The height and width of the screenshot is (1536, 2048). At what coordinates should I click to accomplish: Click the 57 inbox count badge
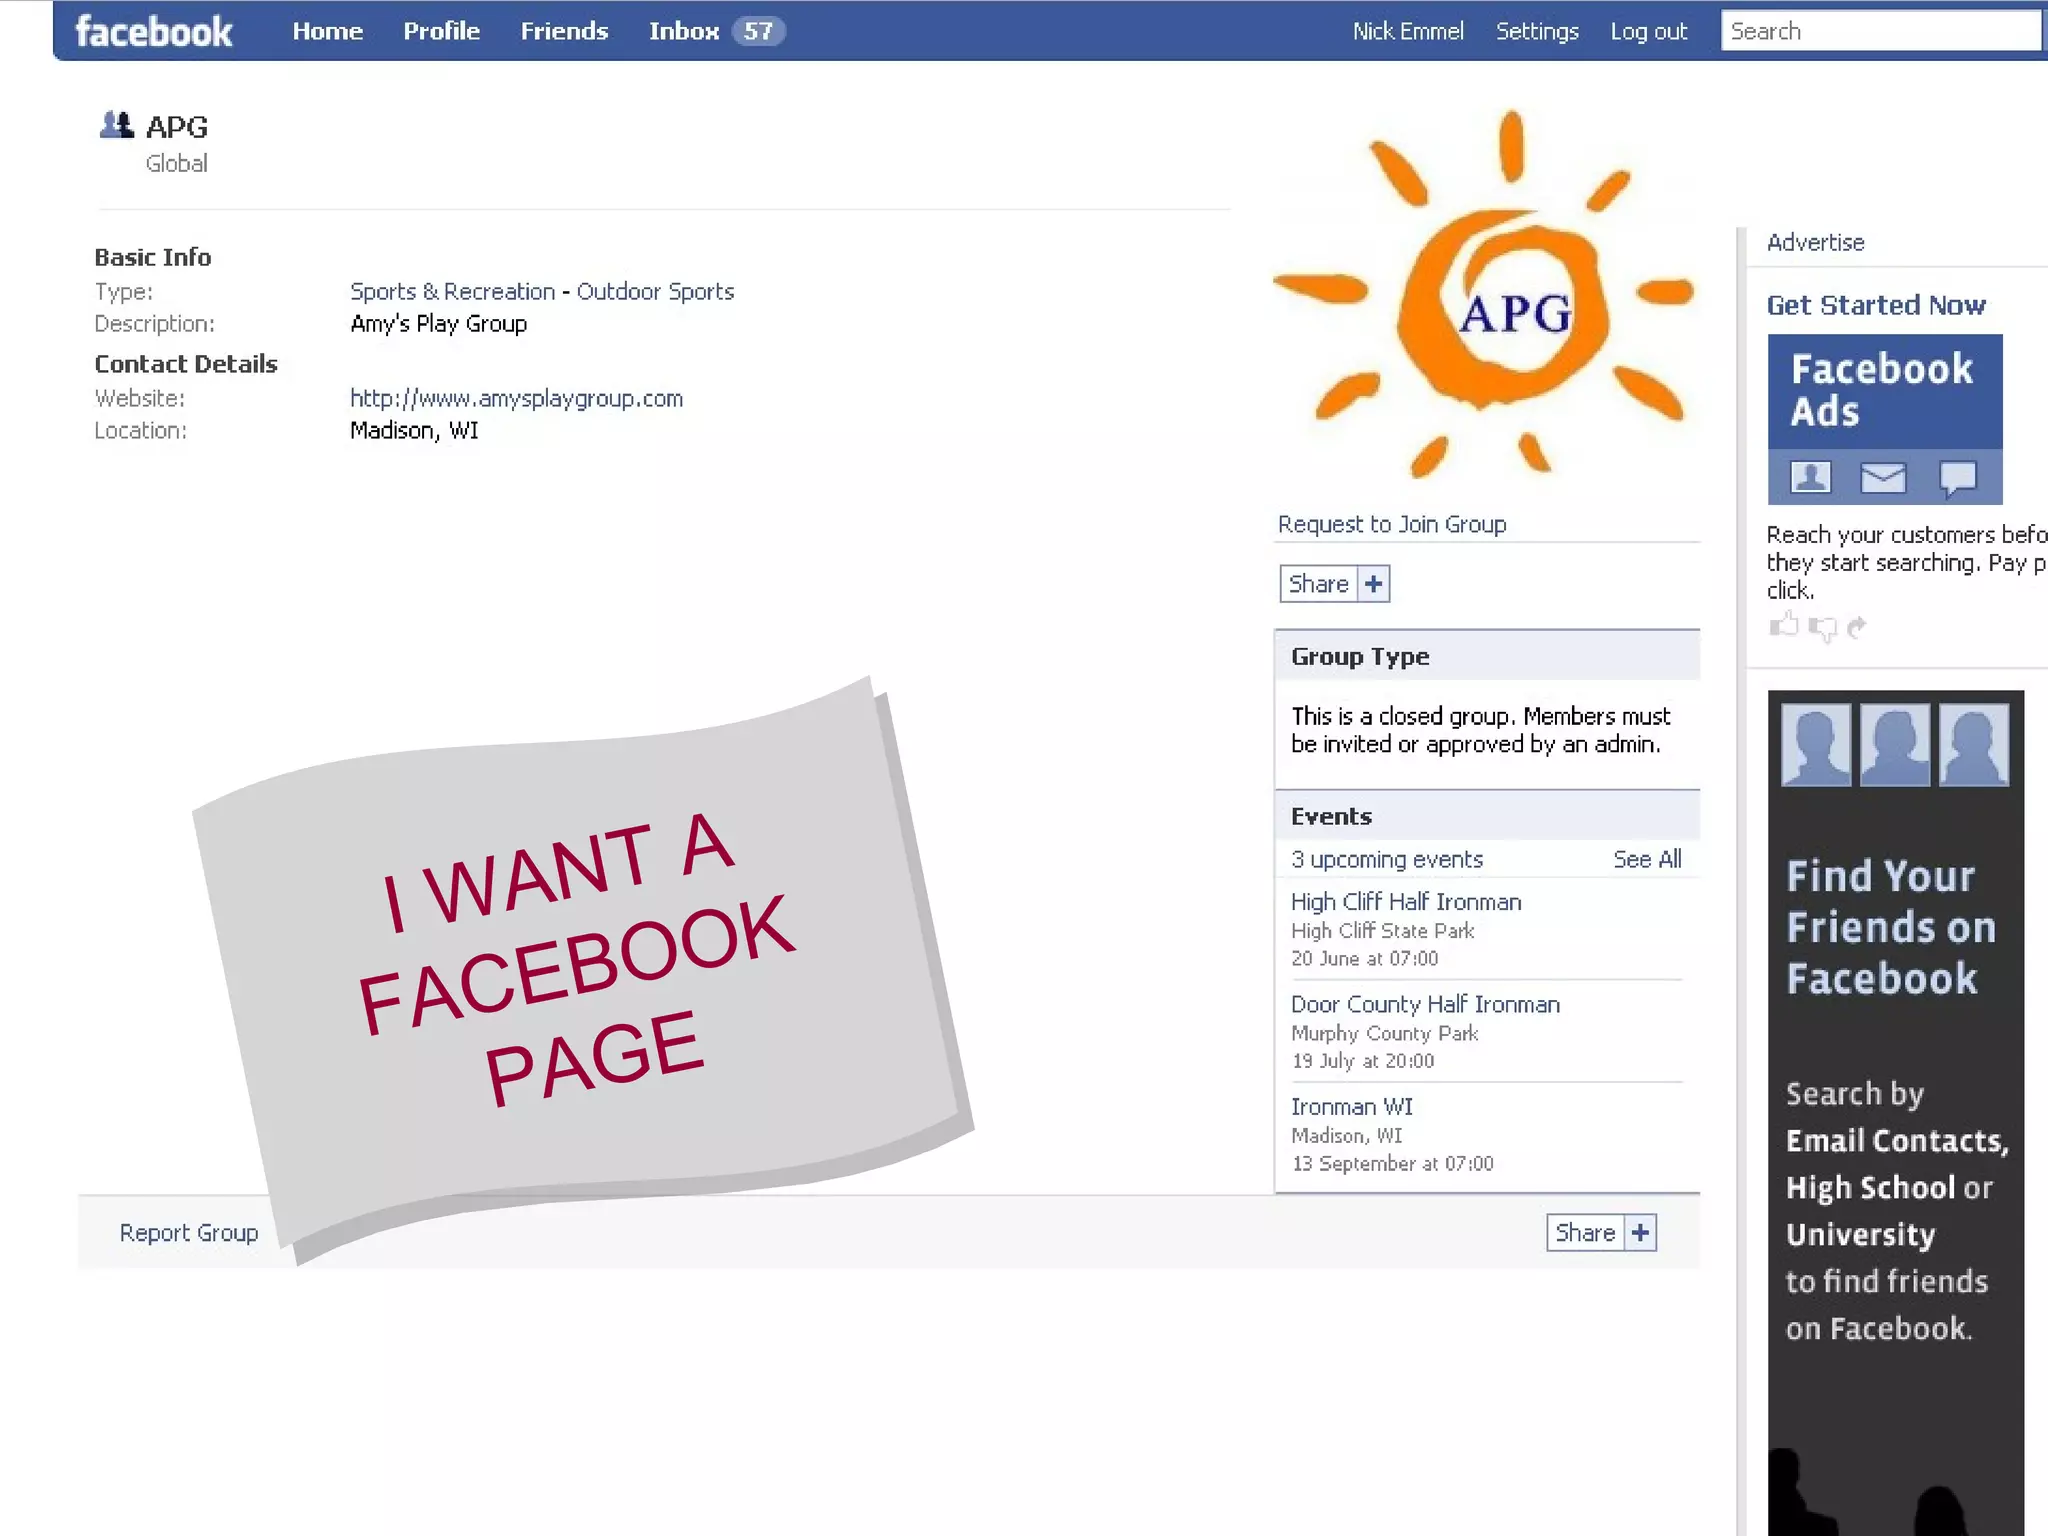pyautogui.click(x=758, y=31)
